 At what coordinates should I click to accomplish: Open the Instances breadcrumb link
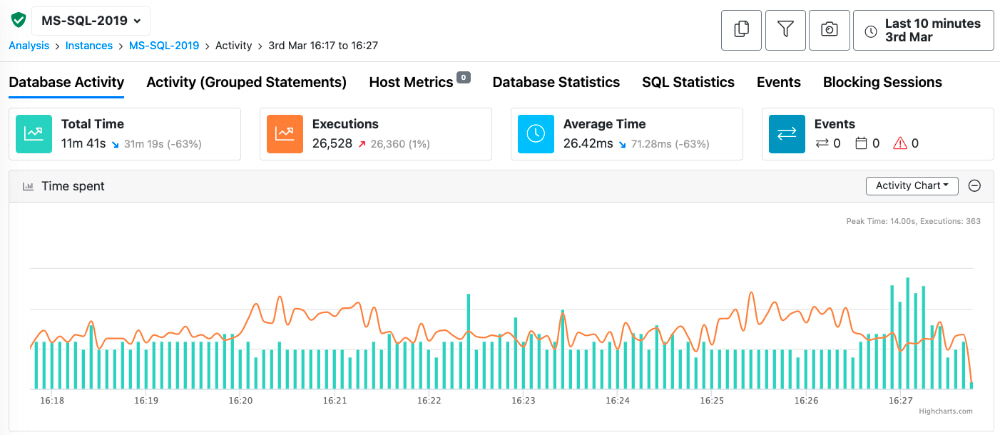(89, 46)
